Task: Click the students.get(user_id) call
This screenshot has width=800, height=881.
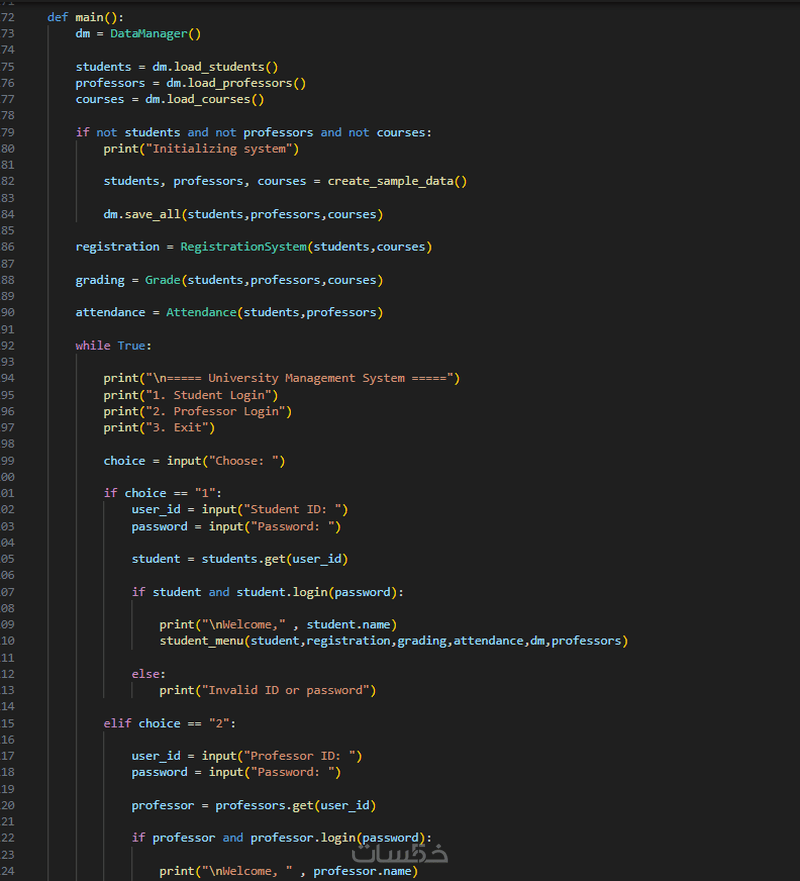Action: tap(275, 559)
